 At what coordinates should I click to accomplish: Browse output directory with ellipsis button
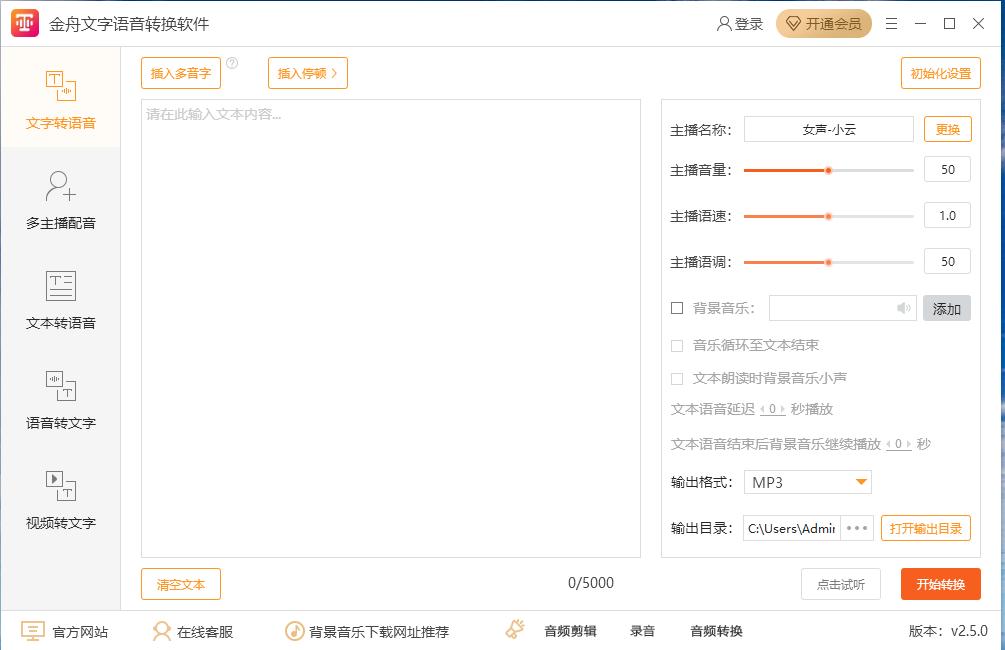pyautogui.click(x=857, y=529)
